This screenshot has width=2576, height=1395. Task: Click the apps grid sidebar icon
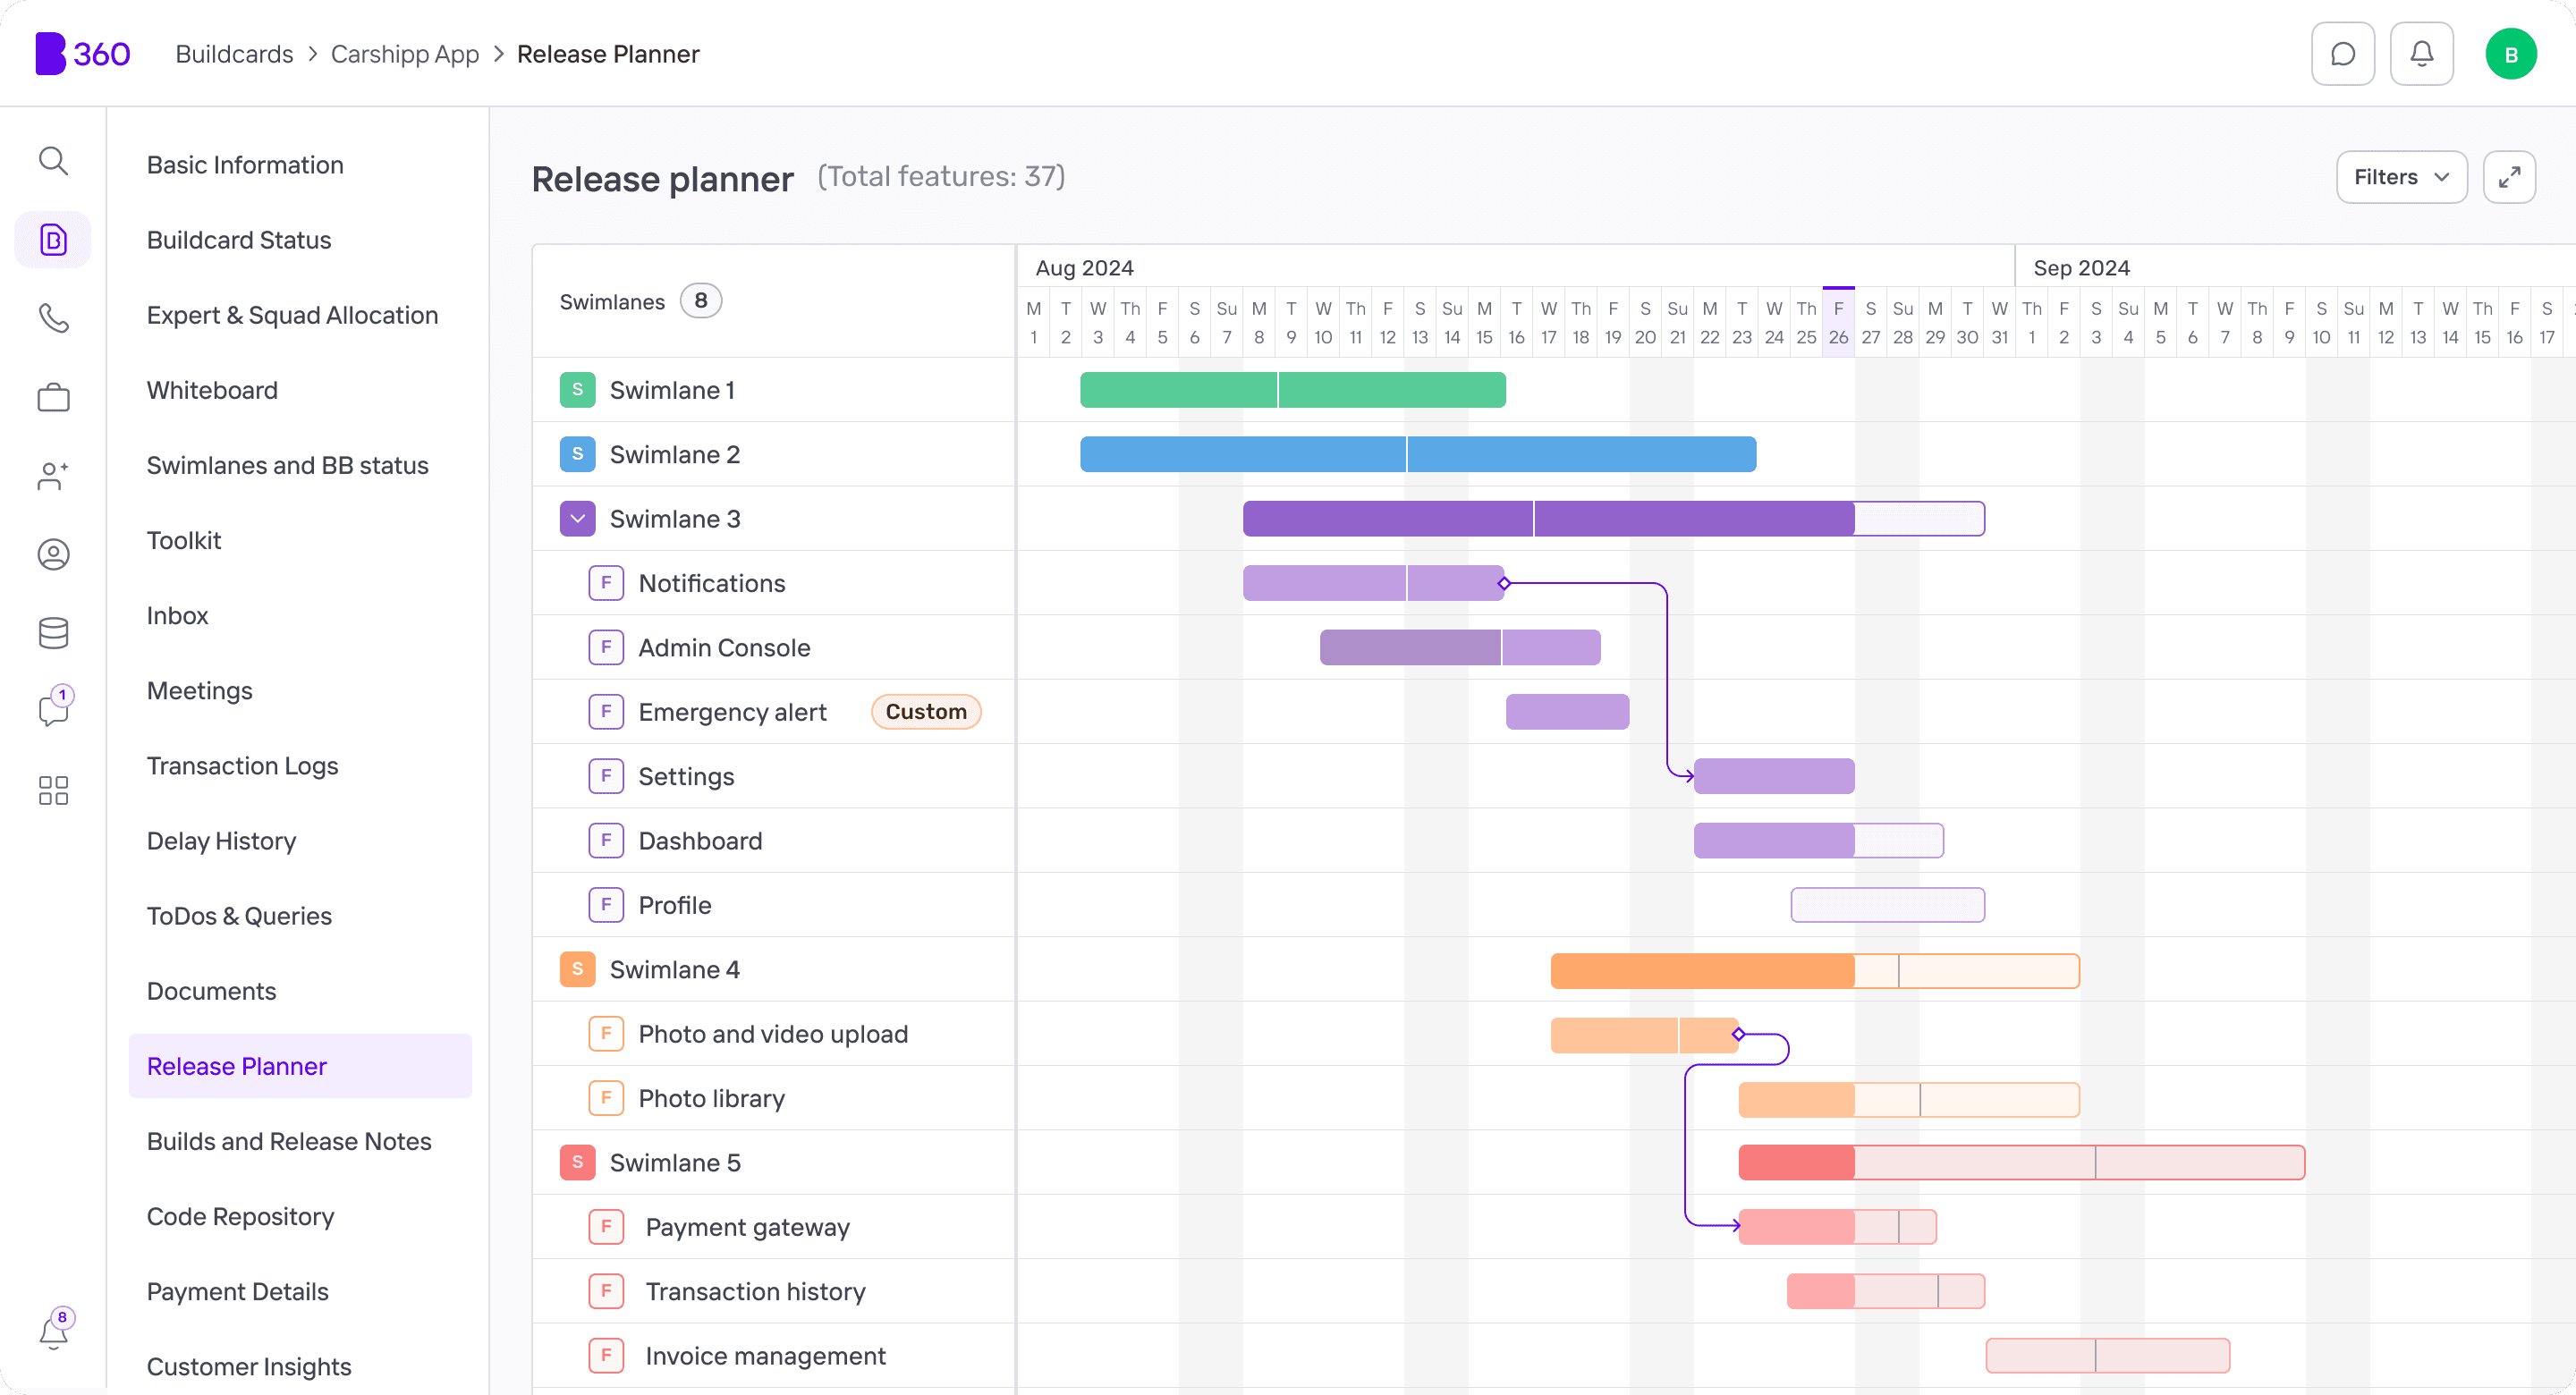[53, 790]
